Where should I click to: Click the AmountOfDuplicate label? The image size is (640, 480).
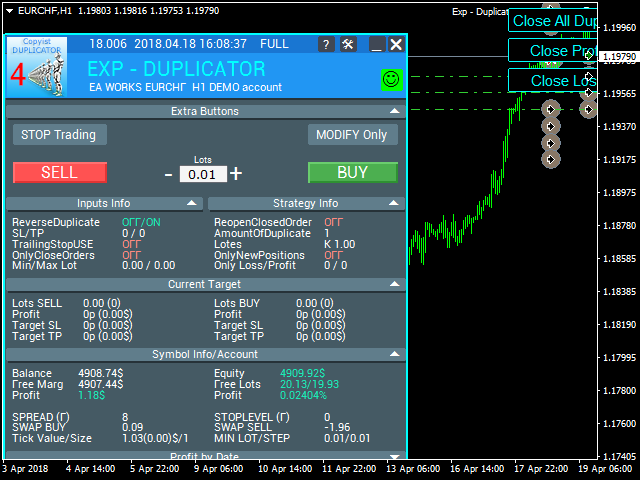pos(262,233)
